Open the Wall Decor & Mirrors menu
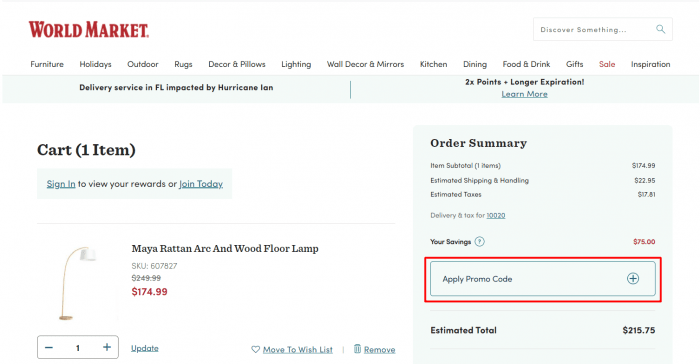Screen dimensions: 700x364 tap(365, 64)
